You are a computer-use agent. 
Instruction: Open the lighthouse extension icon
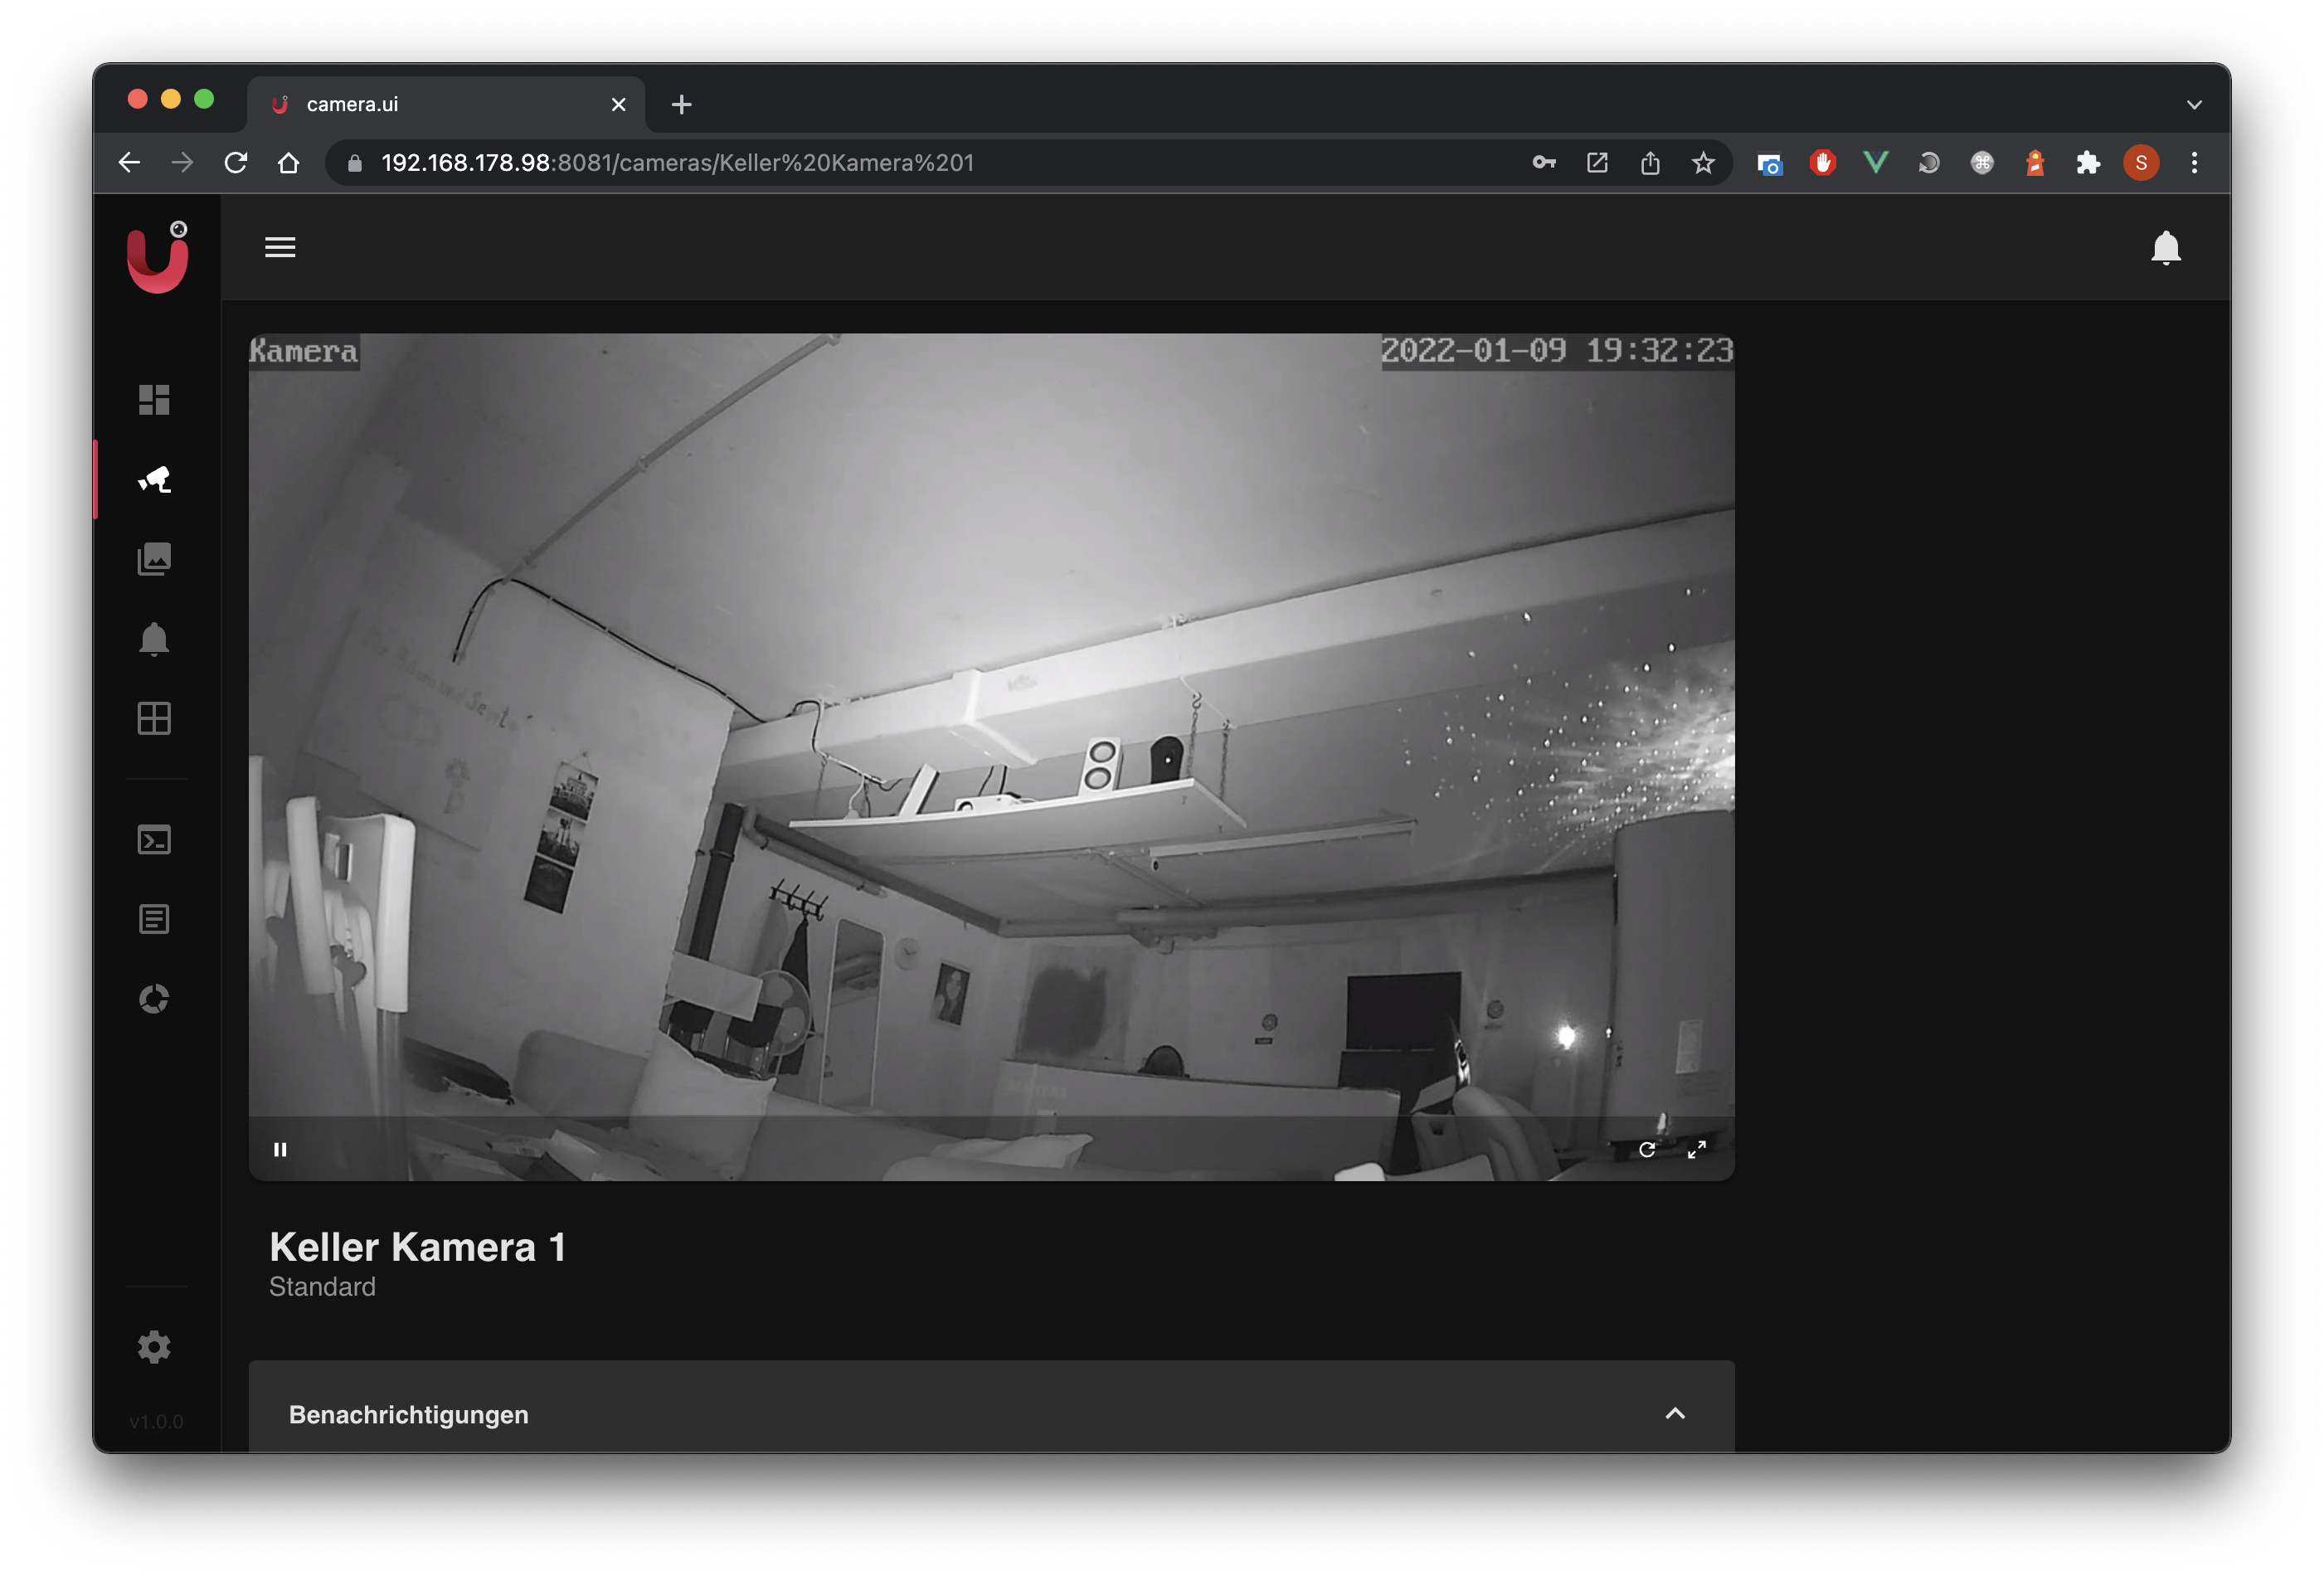2035,163
